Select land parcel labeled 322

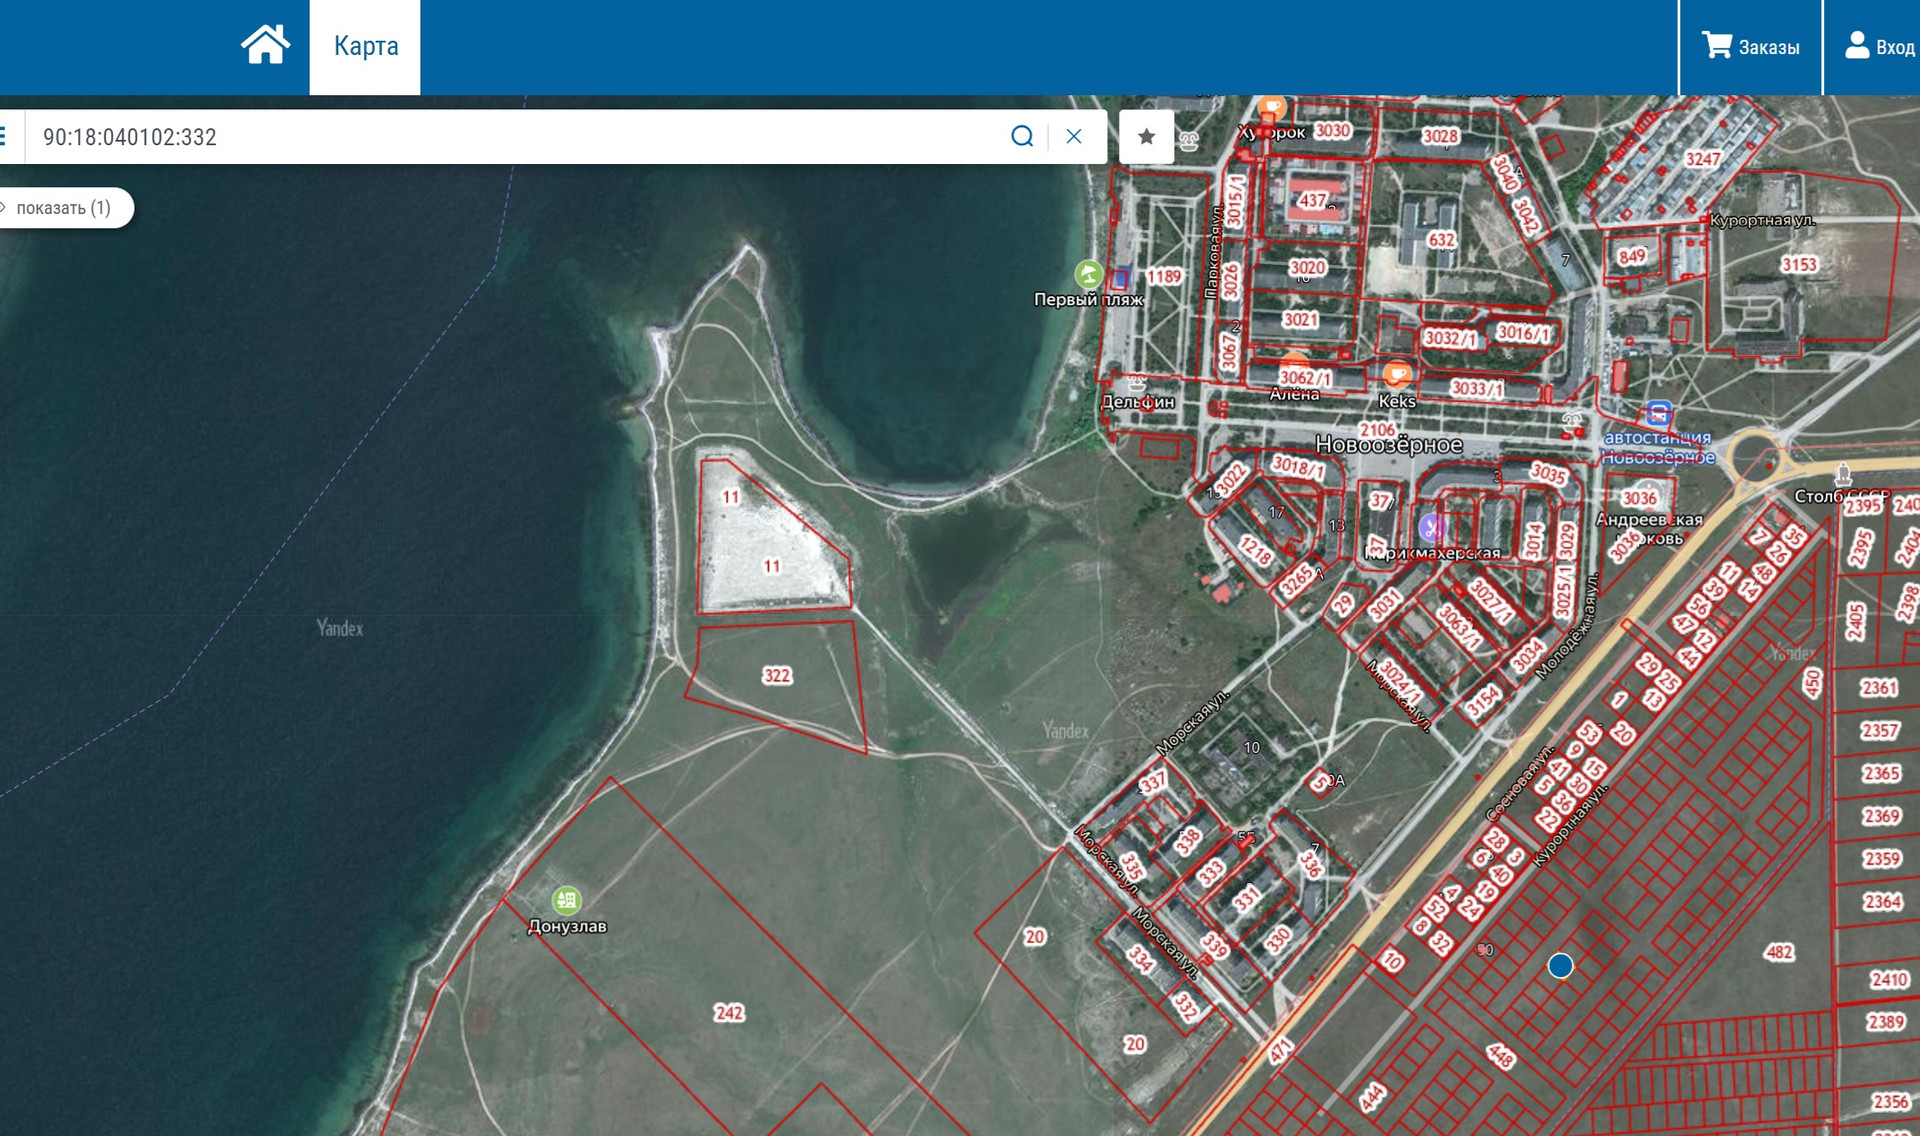(777, 675)
